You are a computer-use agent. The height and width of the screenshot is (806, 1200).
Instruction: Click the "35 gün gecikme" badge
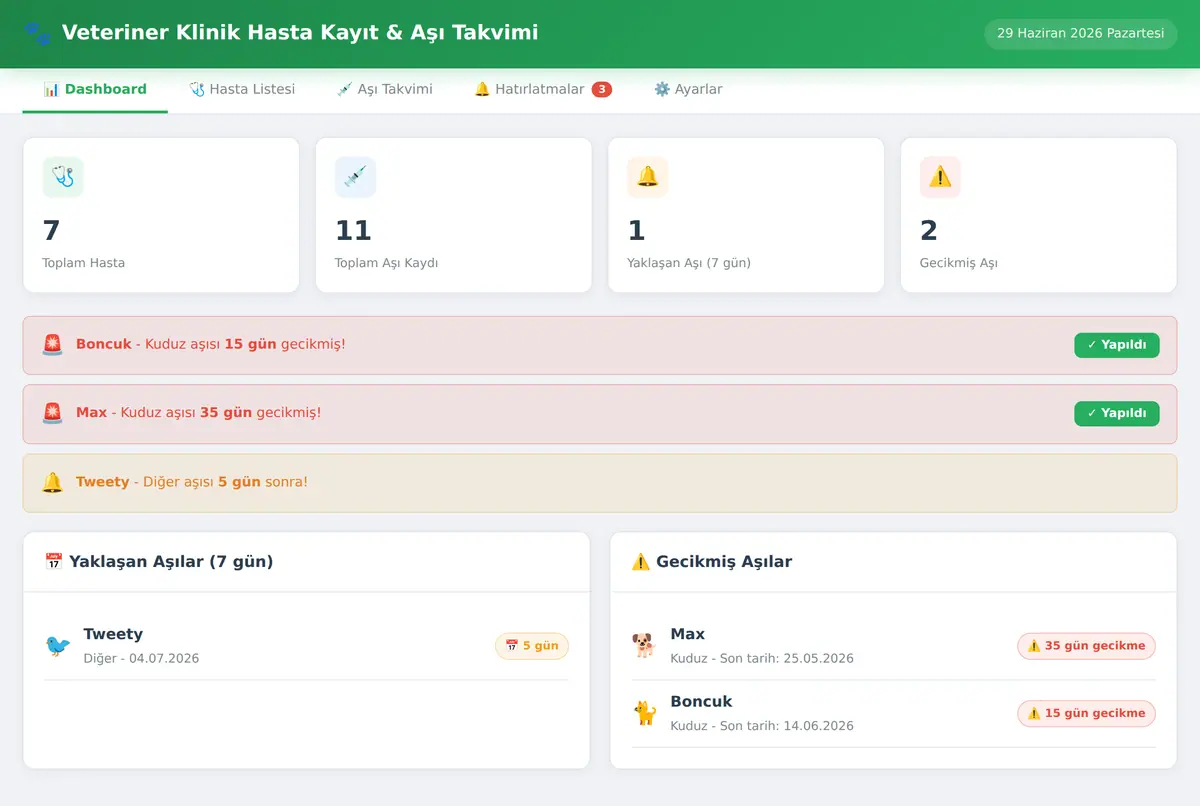click(x=1086, y=646)
